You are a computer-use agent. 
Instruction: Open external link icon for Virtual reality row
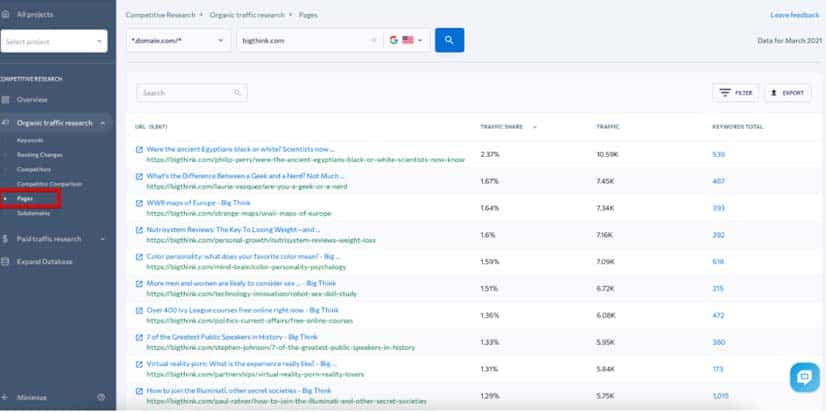pyautogui.click(x=140, y=365)
